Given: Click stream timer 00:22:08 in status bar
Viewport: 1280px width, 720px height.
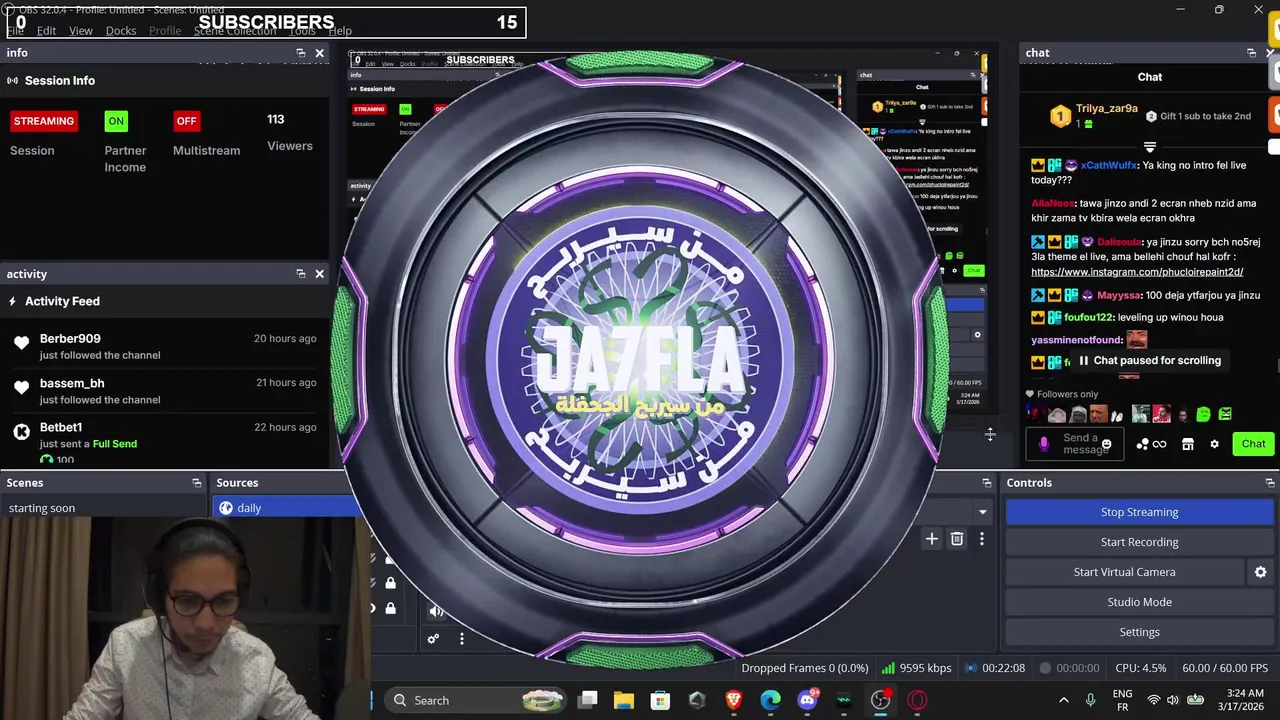Looking at the screenshot, I should tap(1004, 668).
